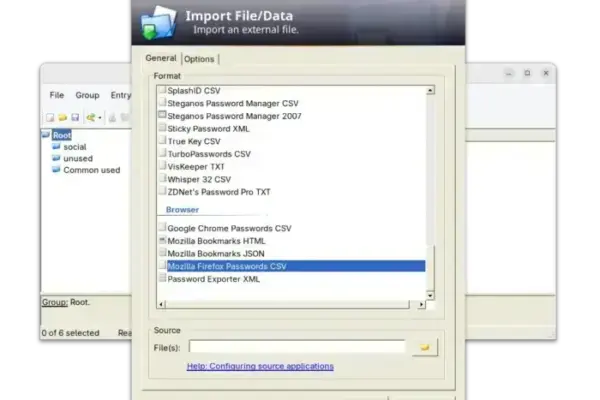
Task: Select Steganos Password Manager 2007 icon
Action: (162, 115)
